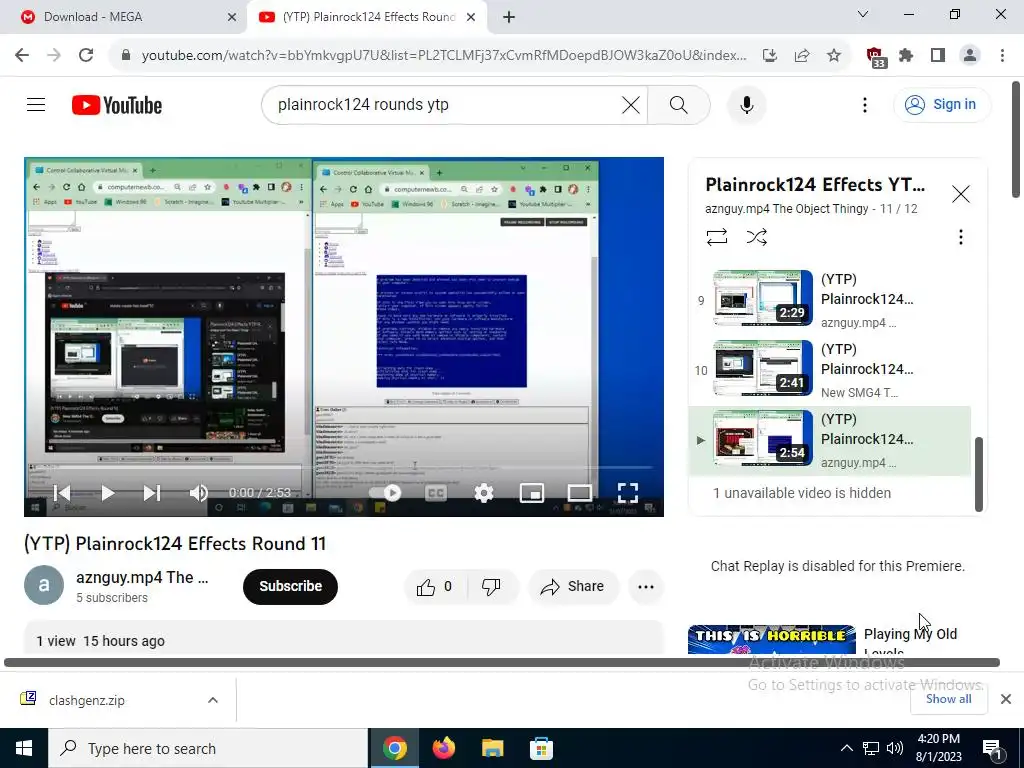1024x768 pixels.
Task: Click the taskbar search box
Action: click(x=208, y=748)
